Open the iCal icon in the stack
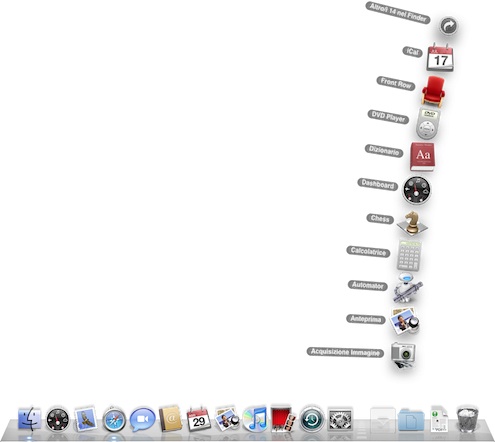Viewport: 495px width, 442px height. click(x=440, y=57)
